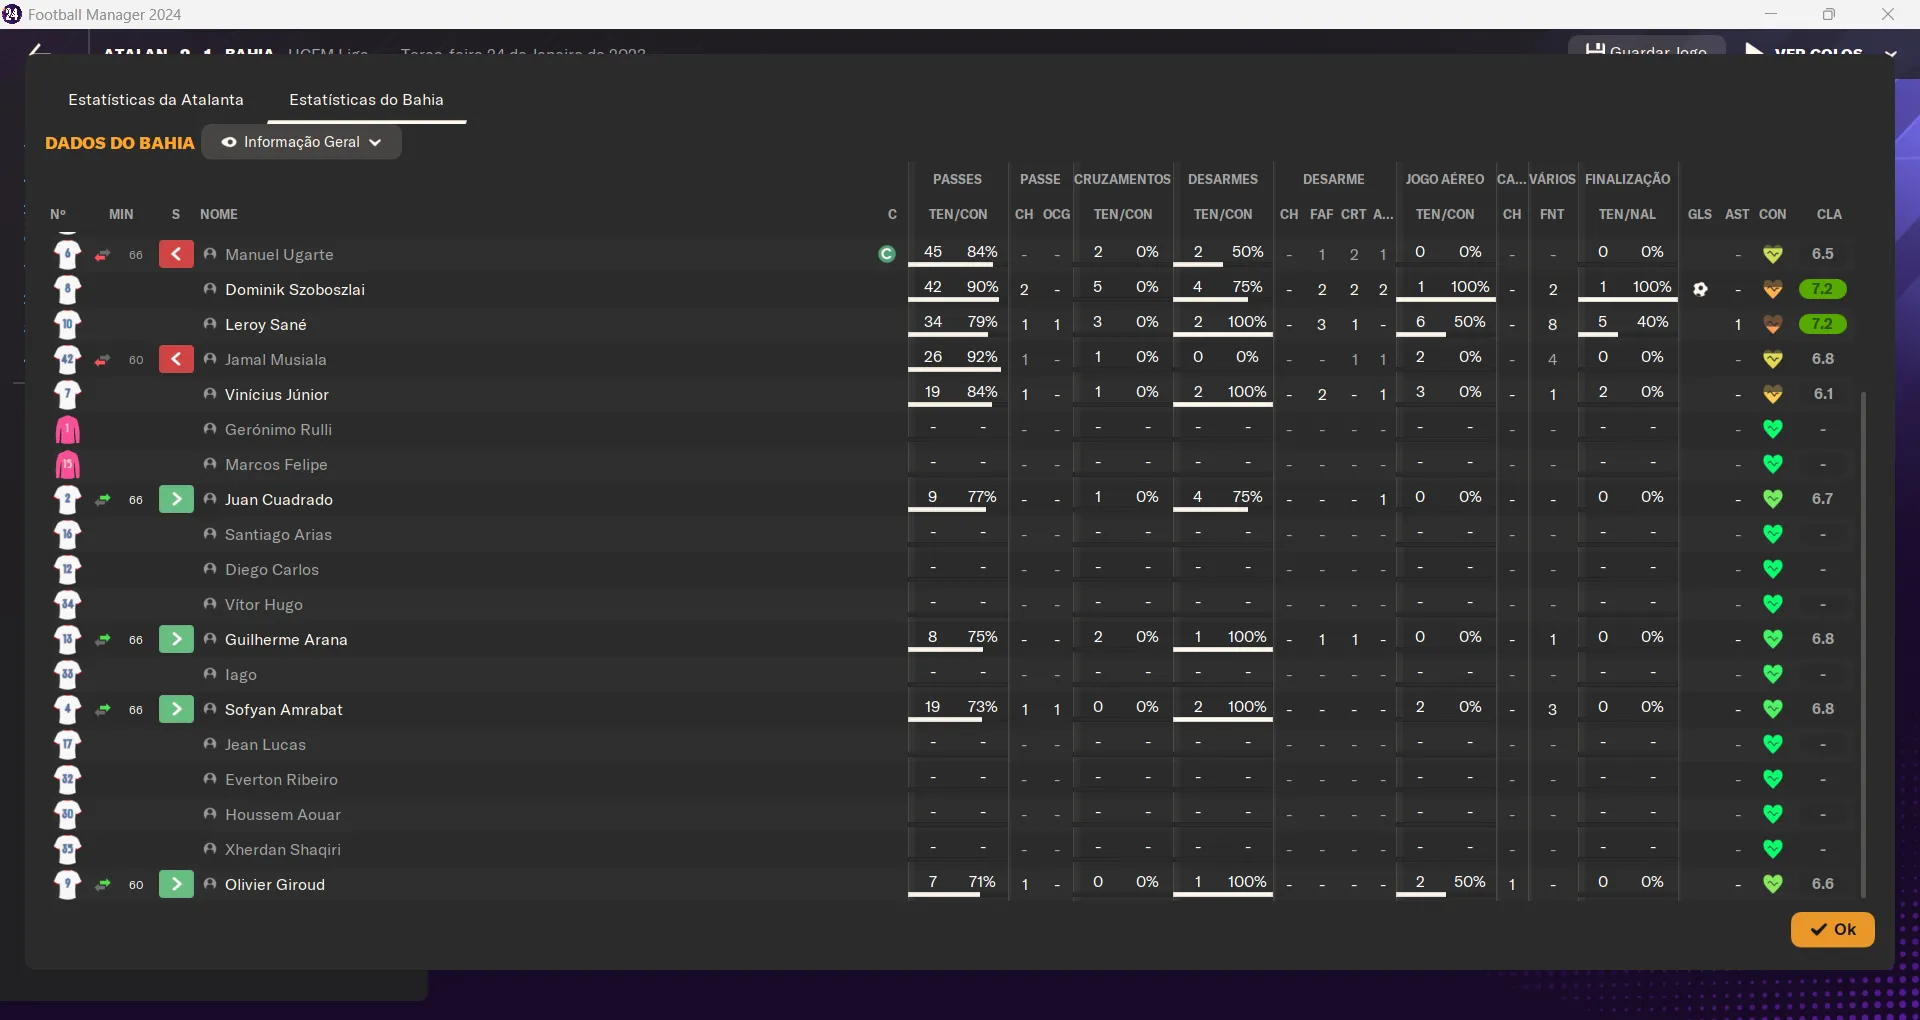This screenshot has height=1020, width=1920.
Task: Click the green substituted-on arrow for Guilherme Arana
Action: point(176,639)
